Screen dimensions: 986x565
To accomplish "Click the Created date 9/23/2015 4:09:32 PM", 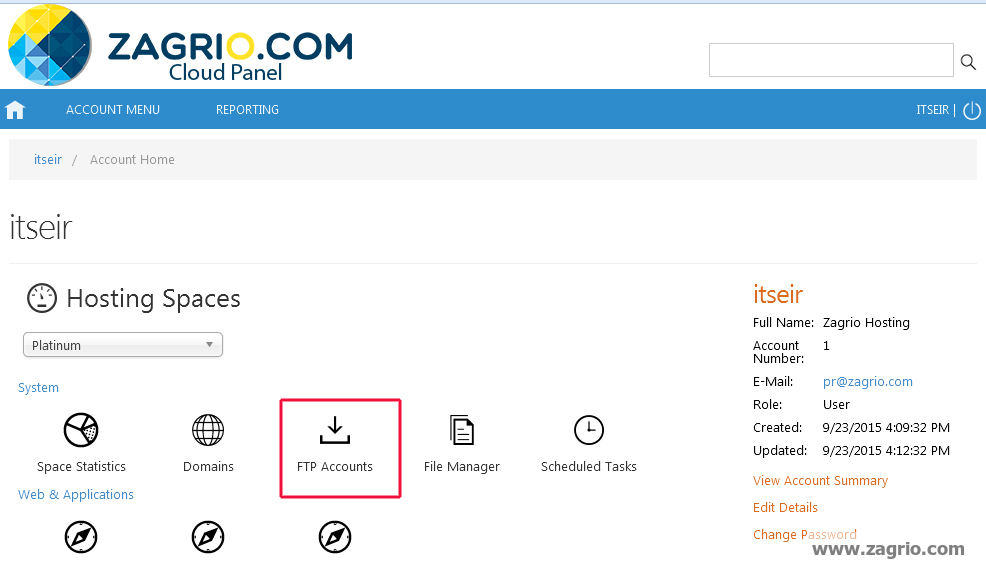I will [x=886, y=428].
